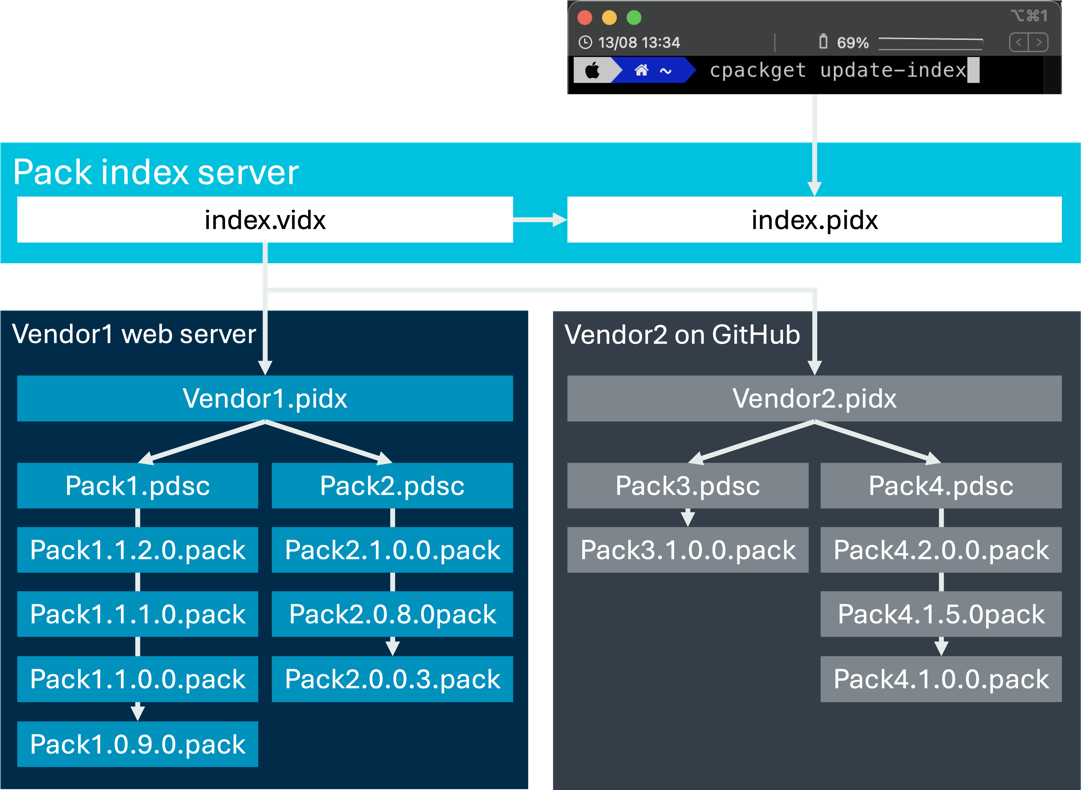Click the Apple logo prompt segment
The width and height of the screenshot is (1082, 790).
(592, 71)
